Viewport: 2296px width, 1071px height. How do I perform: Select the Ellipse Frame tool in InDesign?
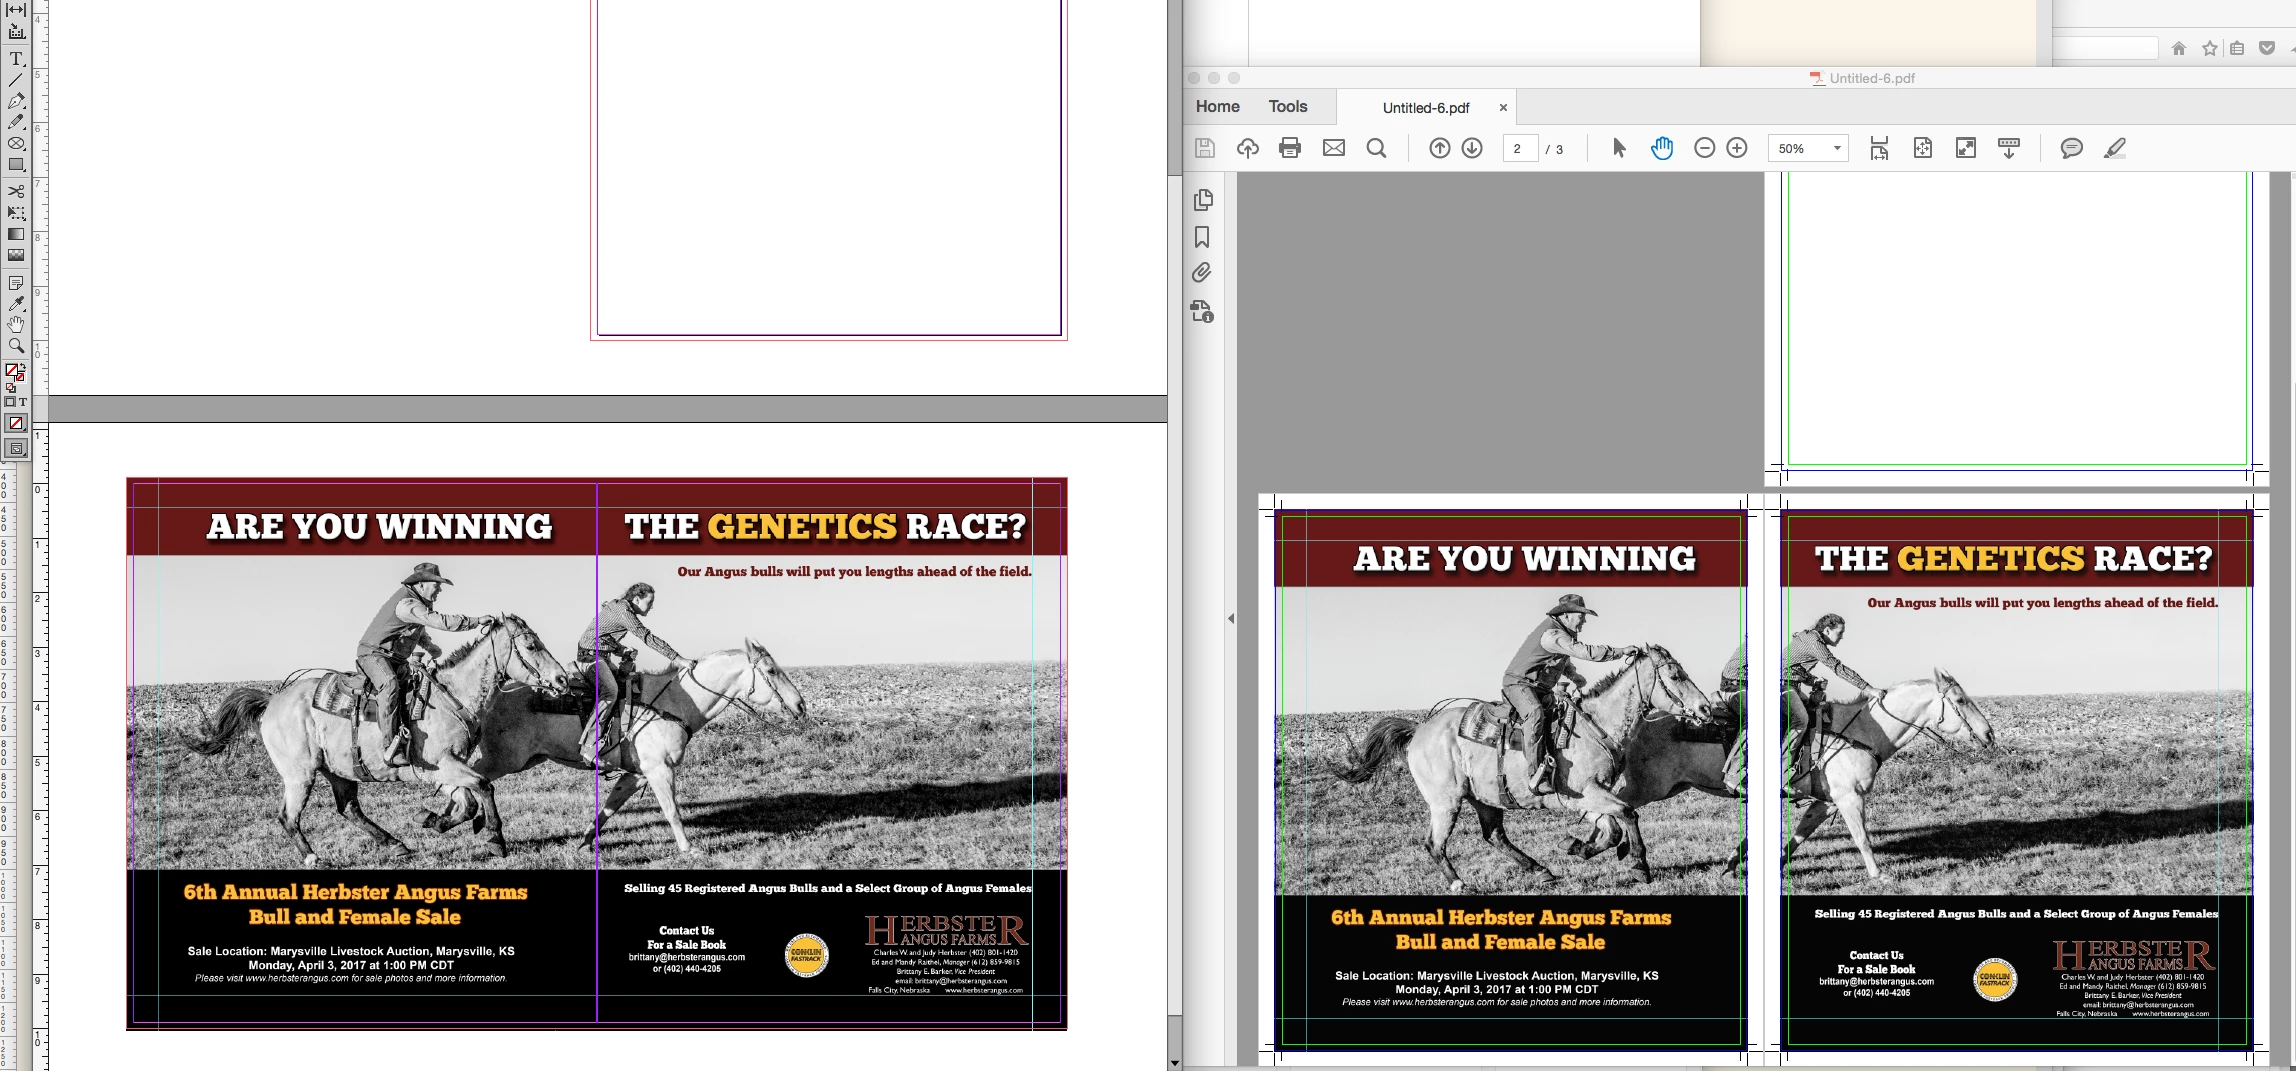click(x=16, y=143)
